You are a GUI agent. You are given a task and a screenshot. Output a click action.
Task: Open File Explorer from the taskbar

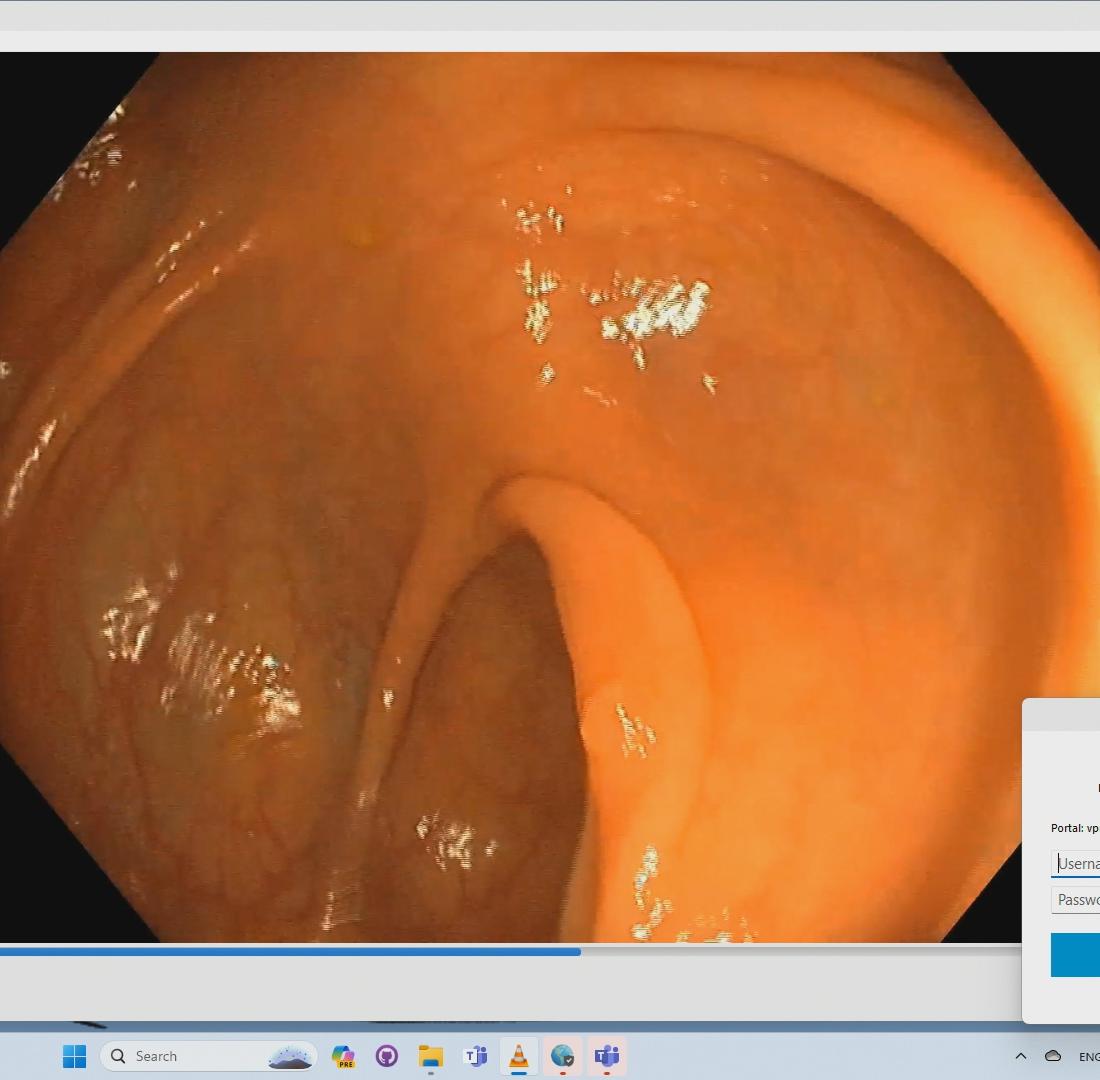click(431, 1056)
